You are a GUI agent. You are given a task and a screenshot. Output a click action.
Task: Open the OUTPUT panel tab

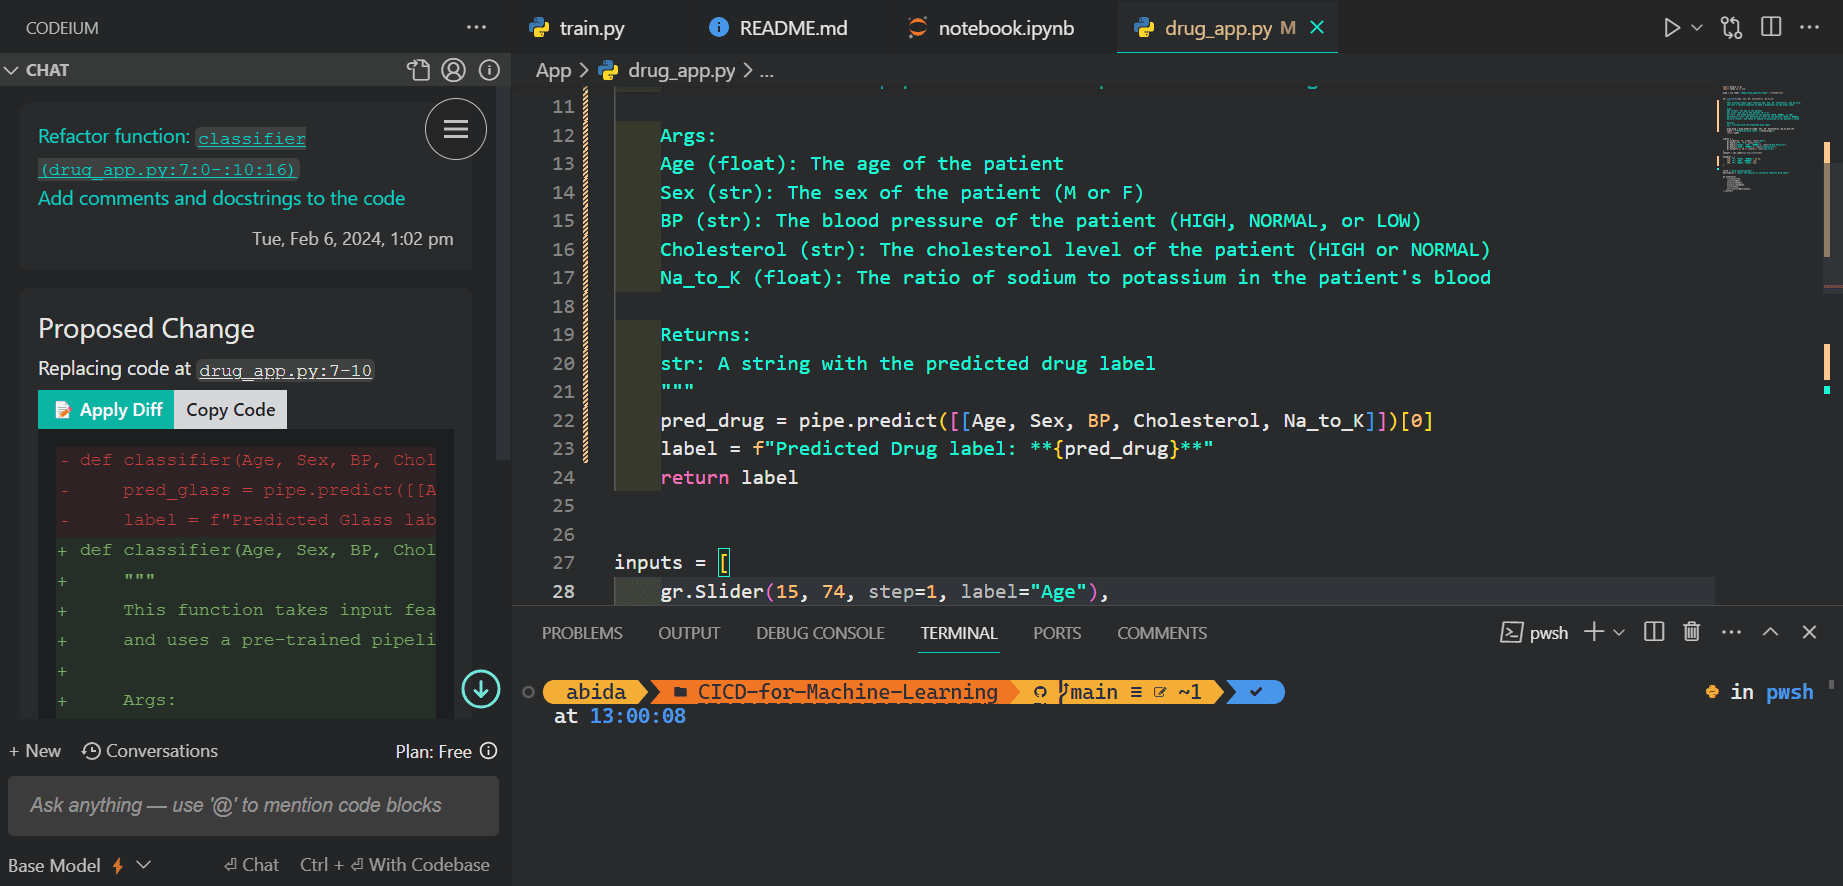pyautogui.click(x=689, y=633)
